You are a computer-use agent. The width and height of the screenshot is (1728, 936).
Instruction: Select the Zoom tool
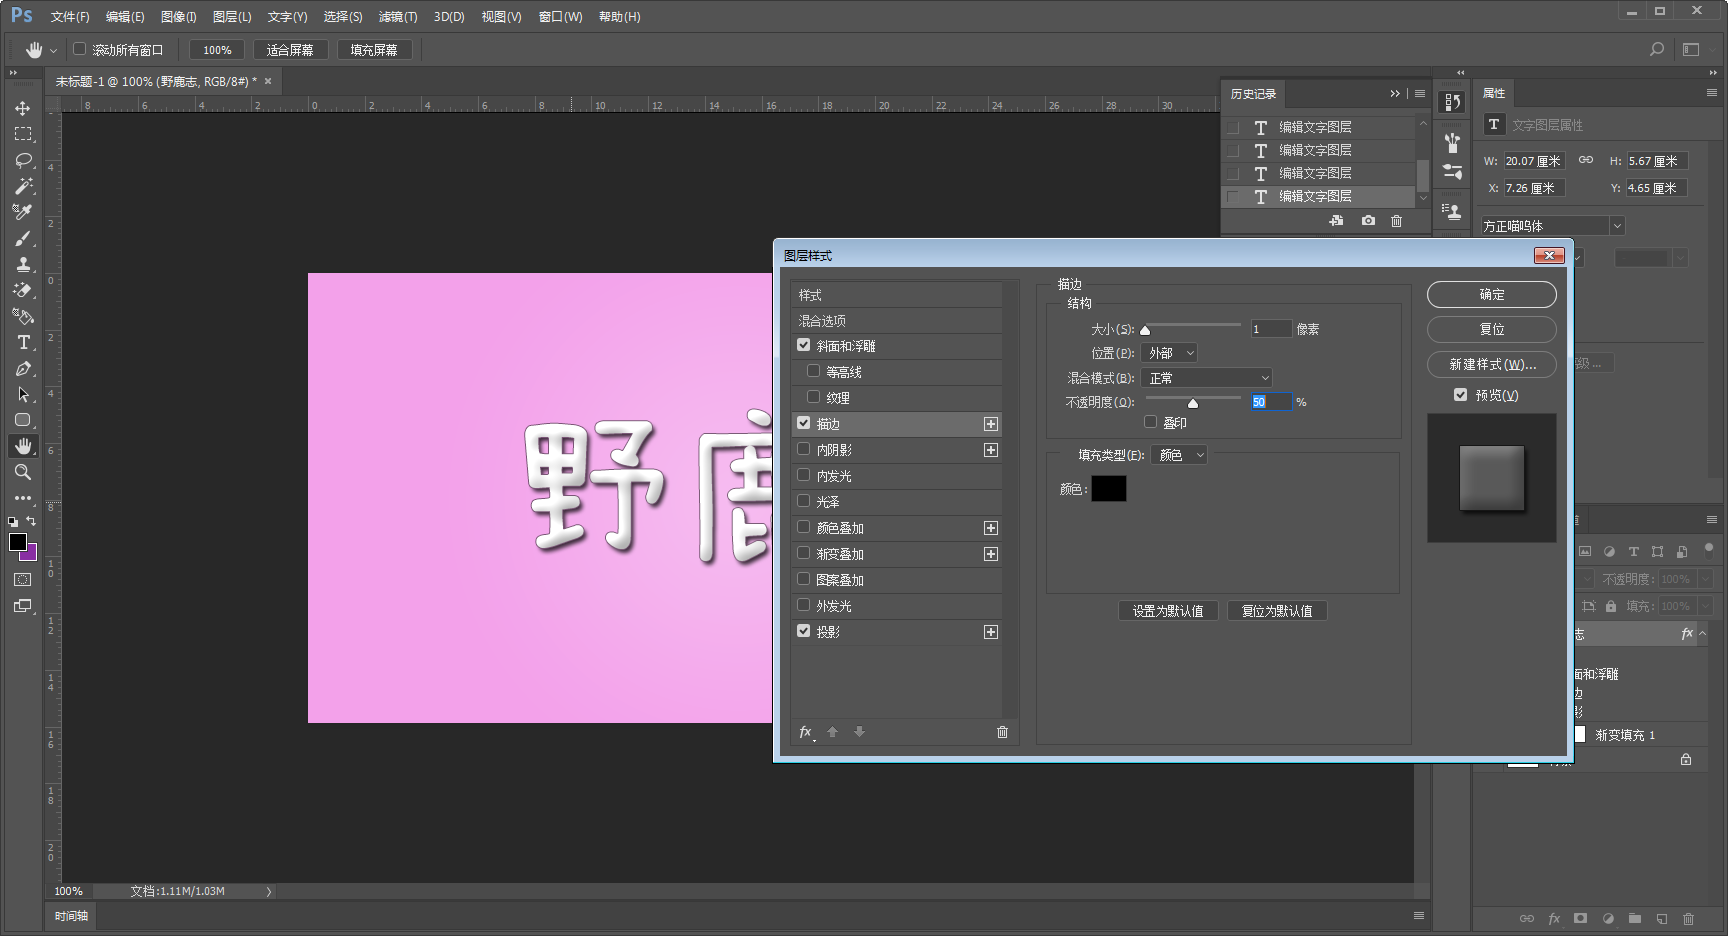(23, 472)
